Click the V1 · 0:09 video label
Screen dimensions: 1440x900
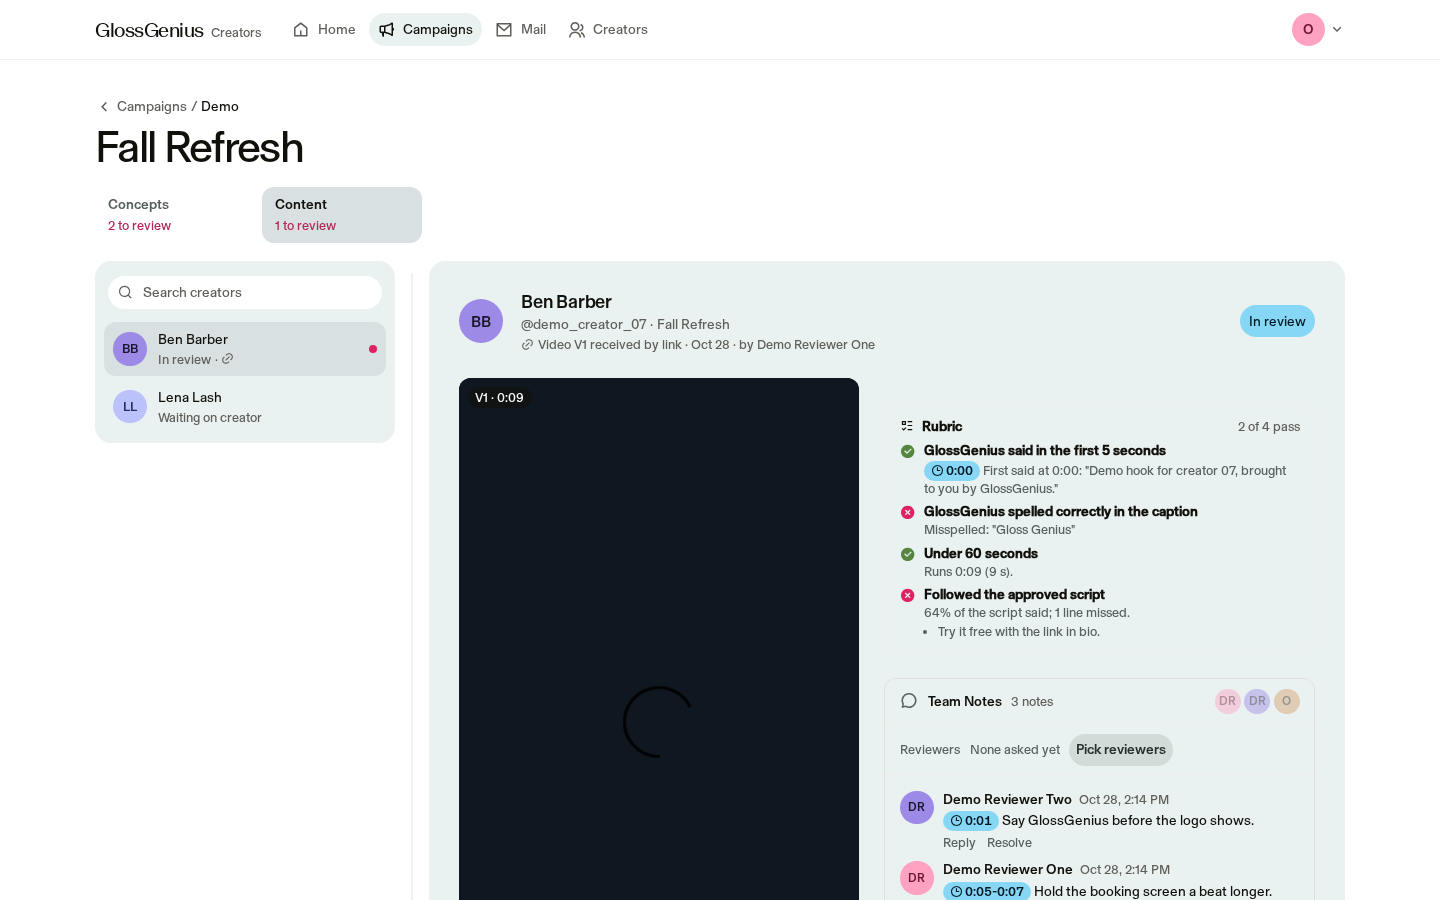(499, 398)
